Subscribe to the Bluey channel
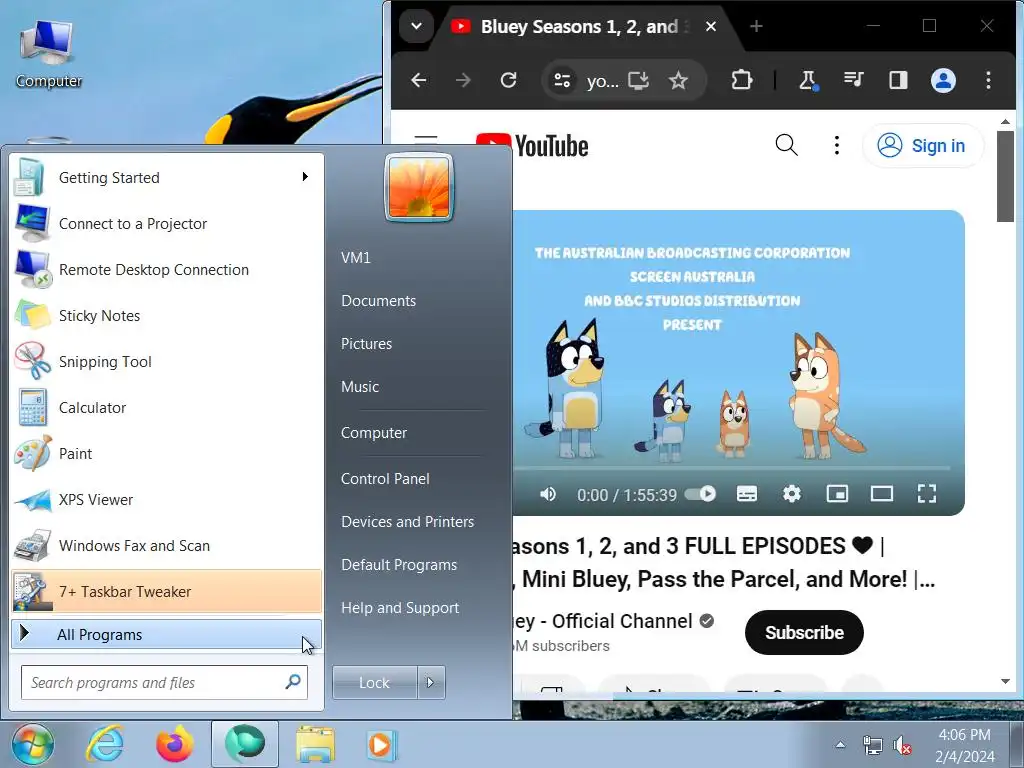Viewport: 1024px width, 768px height. point(804,633)
